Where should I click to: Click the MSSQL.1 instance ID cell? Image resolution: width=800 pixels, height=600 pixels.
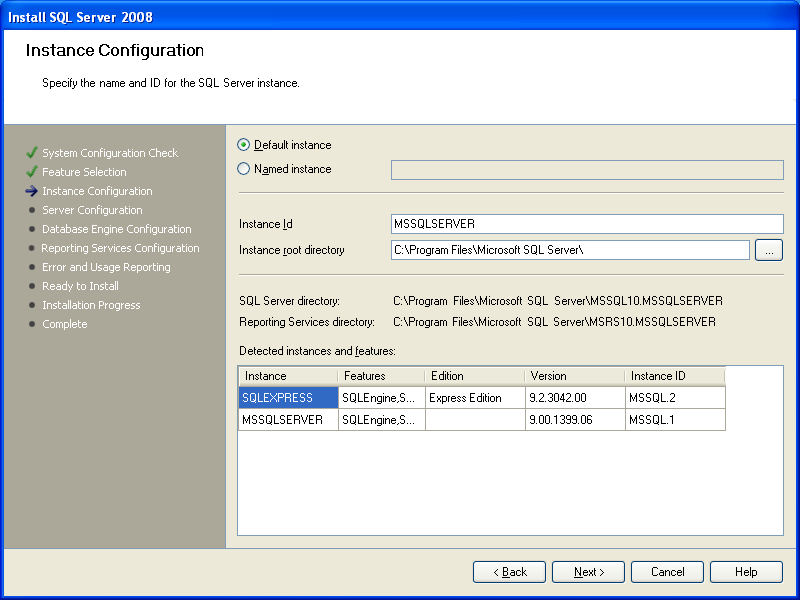(x=675, y=419)
